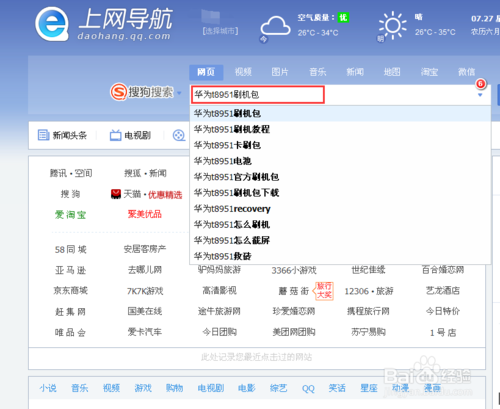The width and height of the screenshot is (500, 409).
Task: Choose suggestion 华为t8951怎么刷机
Action: tap(340, 224)
